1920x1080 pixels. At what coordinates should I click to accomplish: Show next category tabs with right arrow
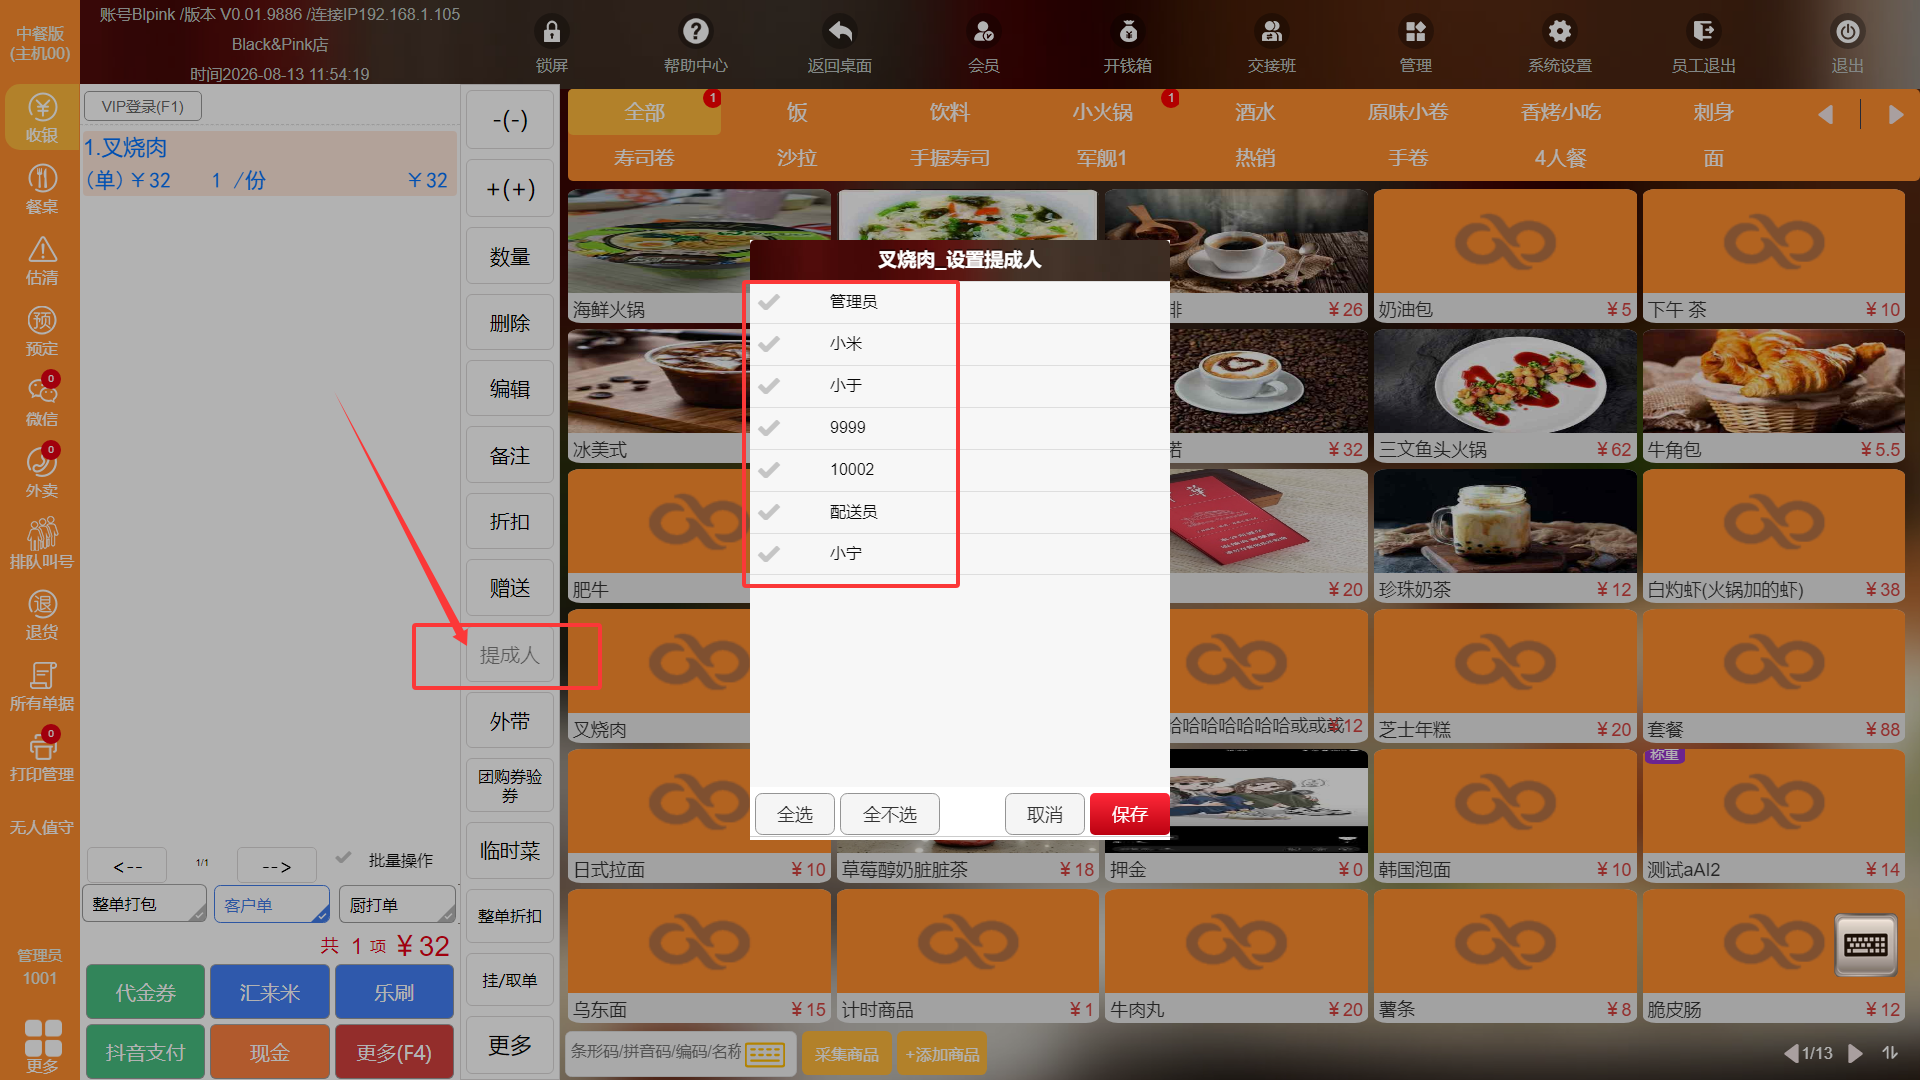[1895, 114]
